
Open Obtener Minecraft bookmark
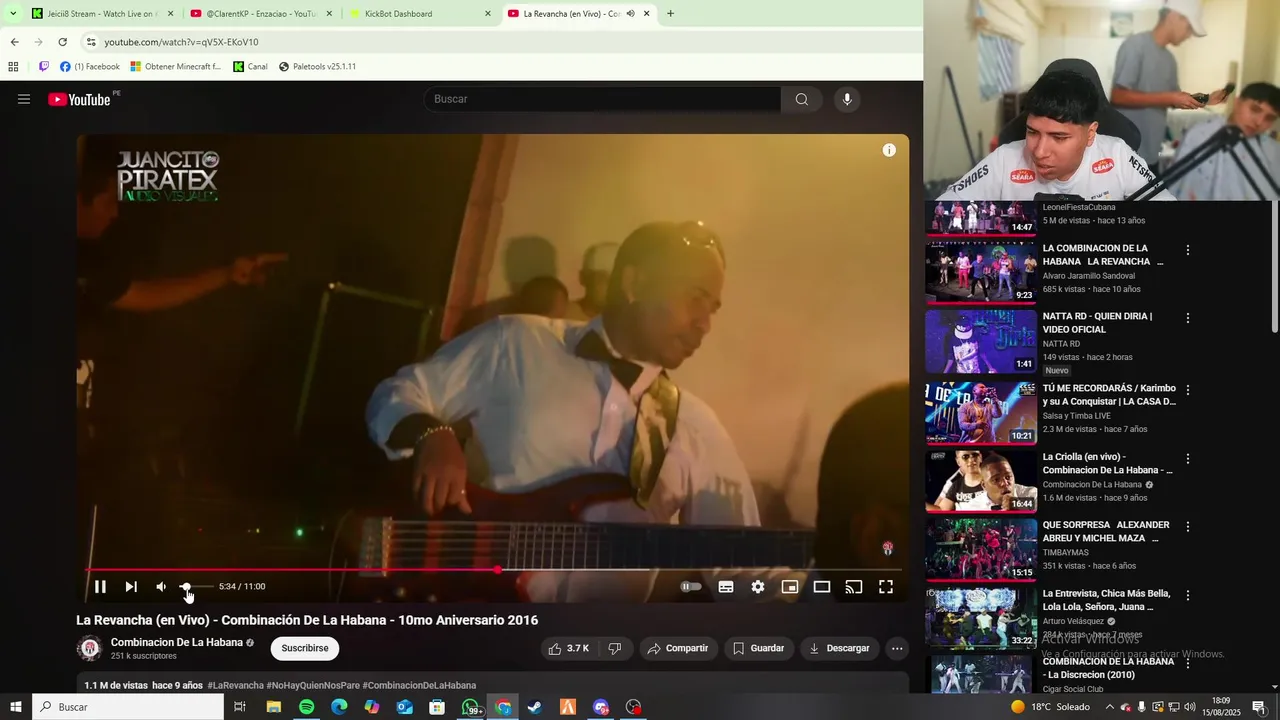[176, 67]
